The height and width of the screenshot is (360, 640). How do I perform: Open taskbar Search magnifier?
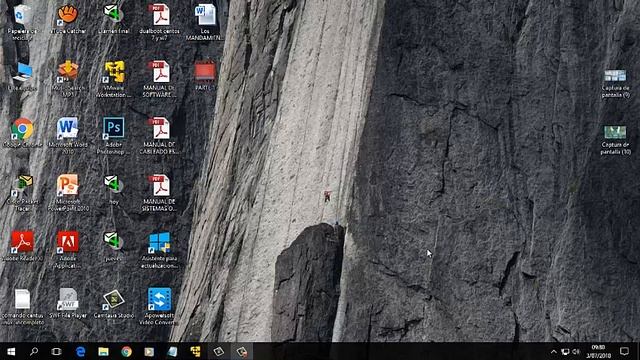pos(34,351)
